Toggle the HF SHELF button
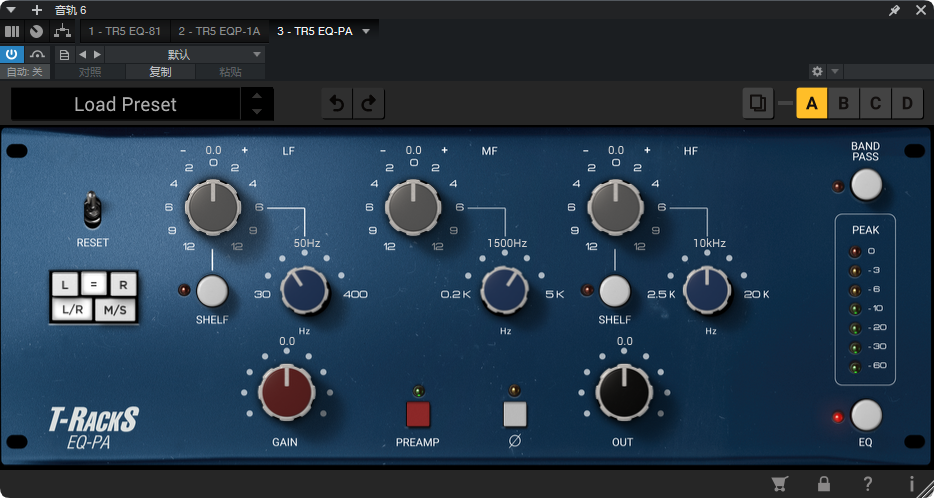The height and width of the screenshot is (498, 934). coord(615,291)
